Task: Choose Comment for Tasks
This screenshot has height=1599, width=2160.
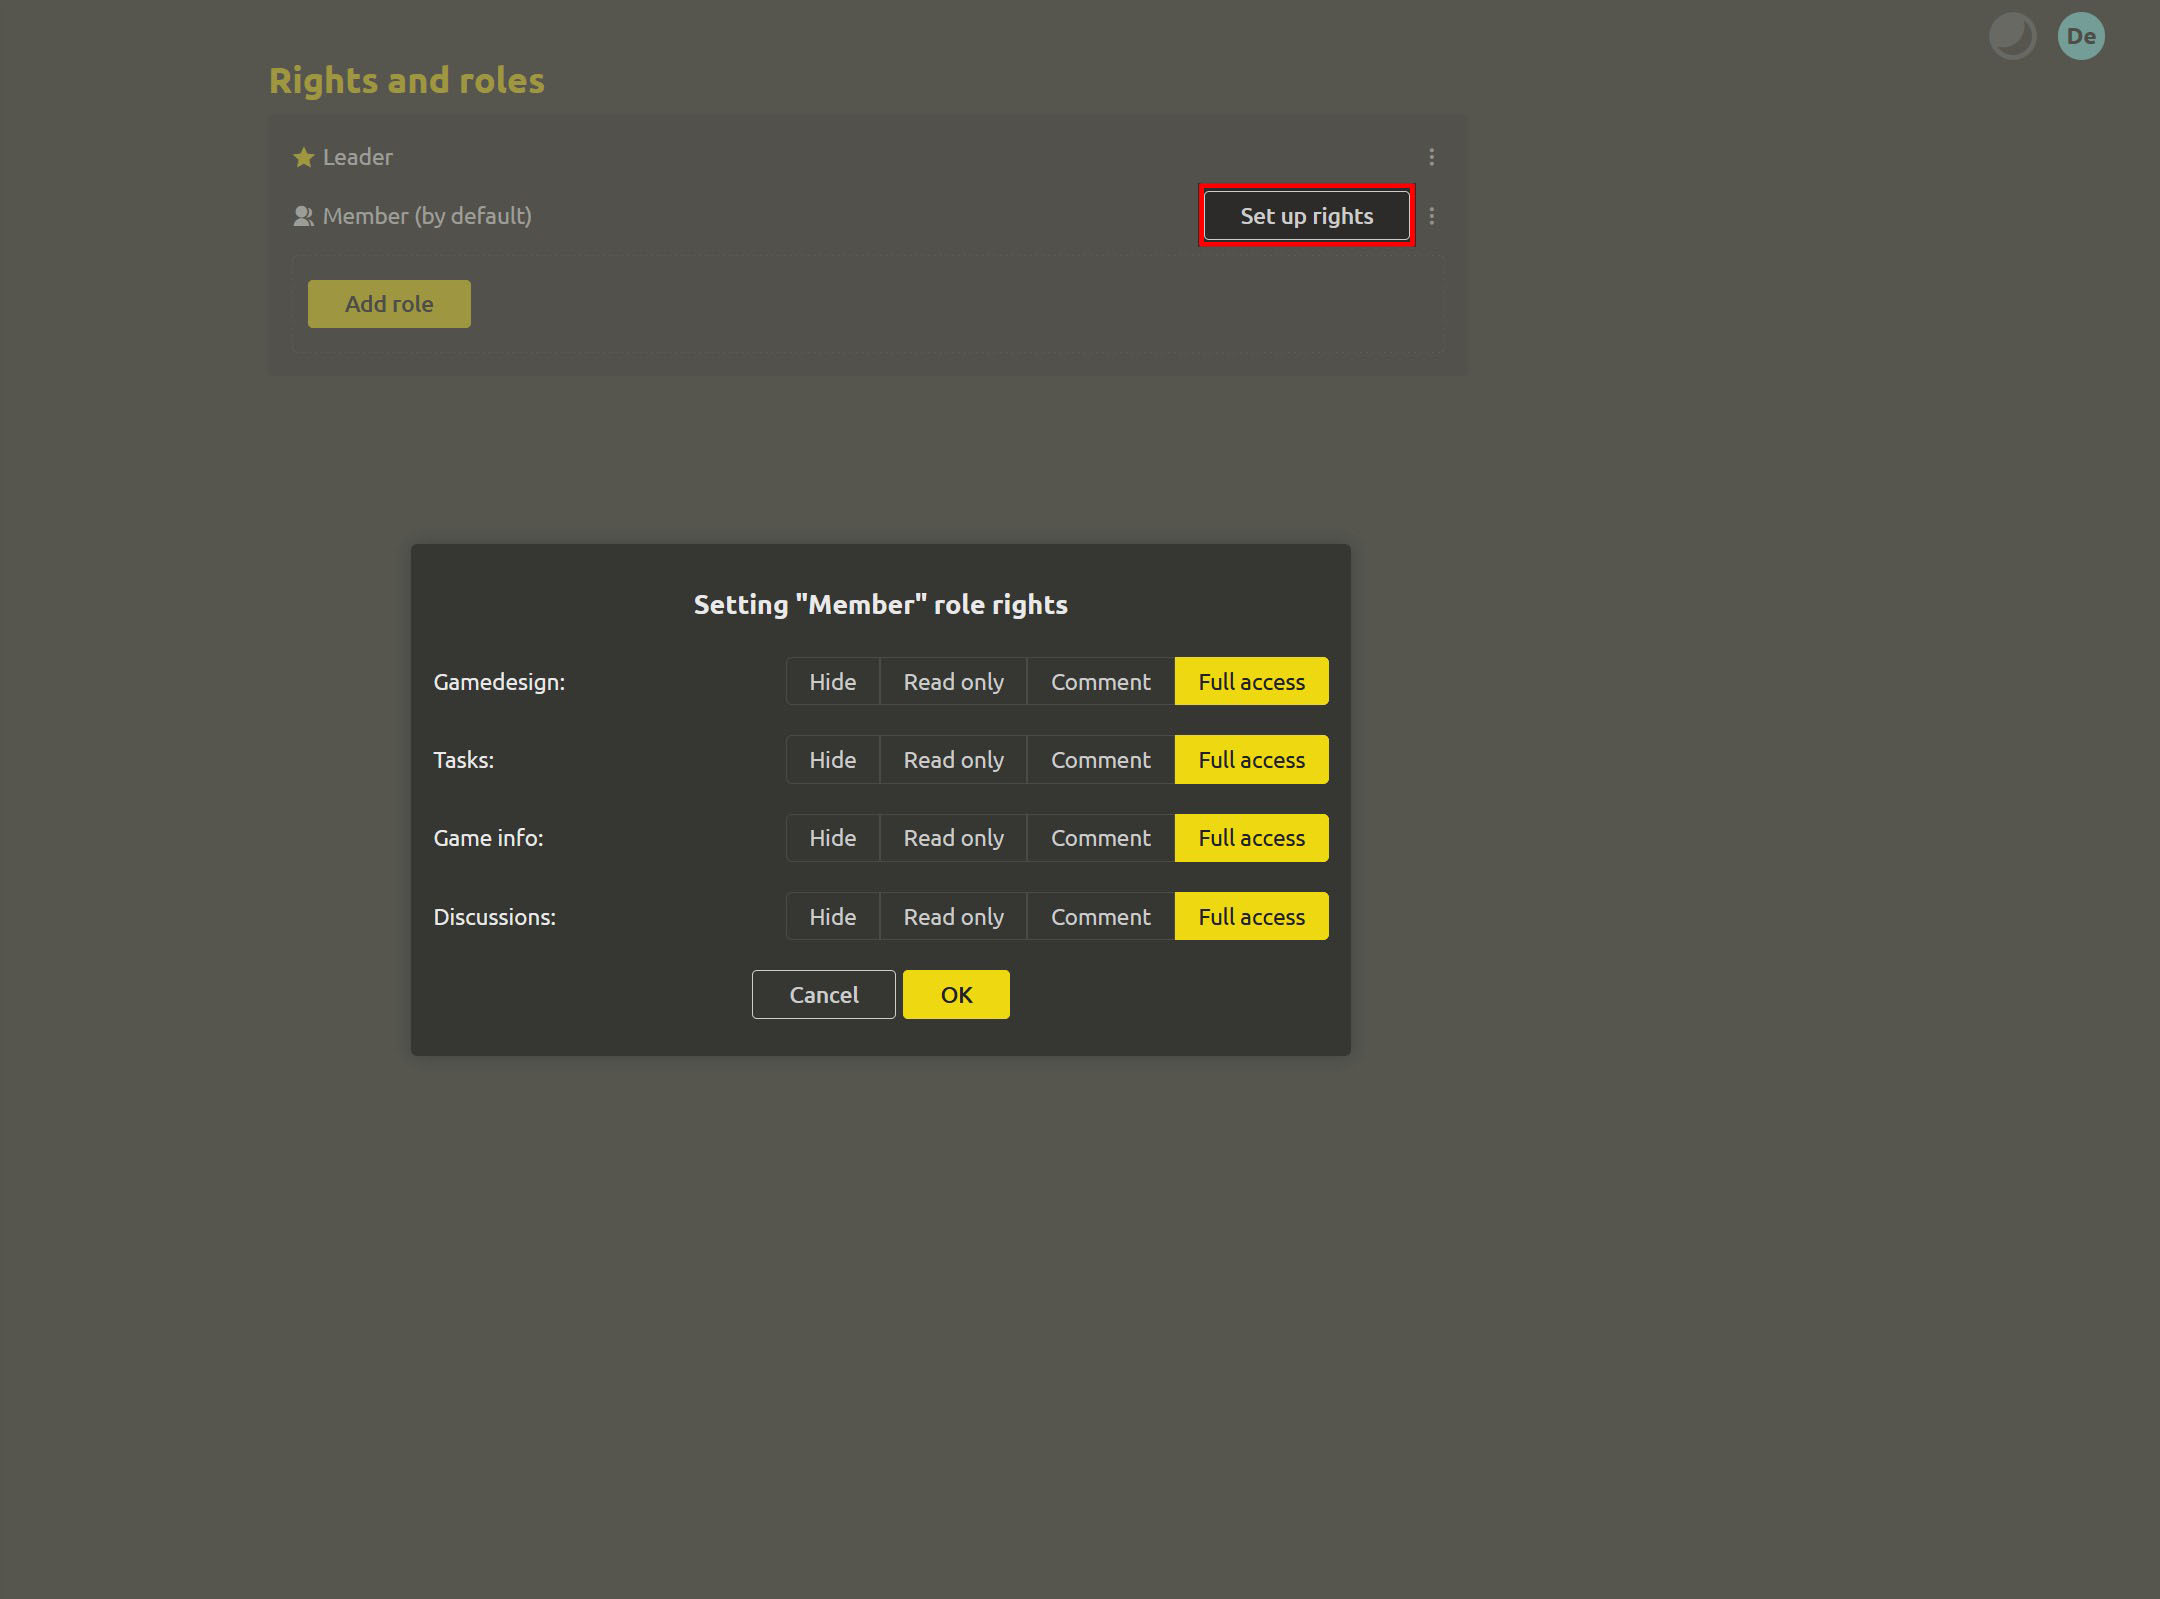Action: point(1100,759)
